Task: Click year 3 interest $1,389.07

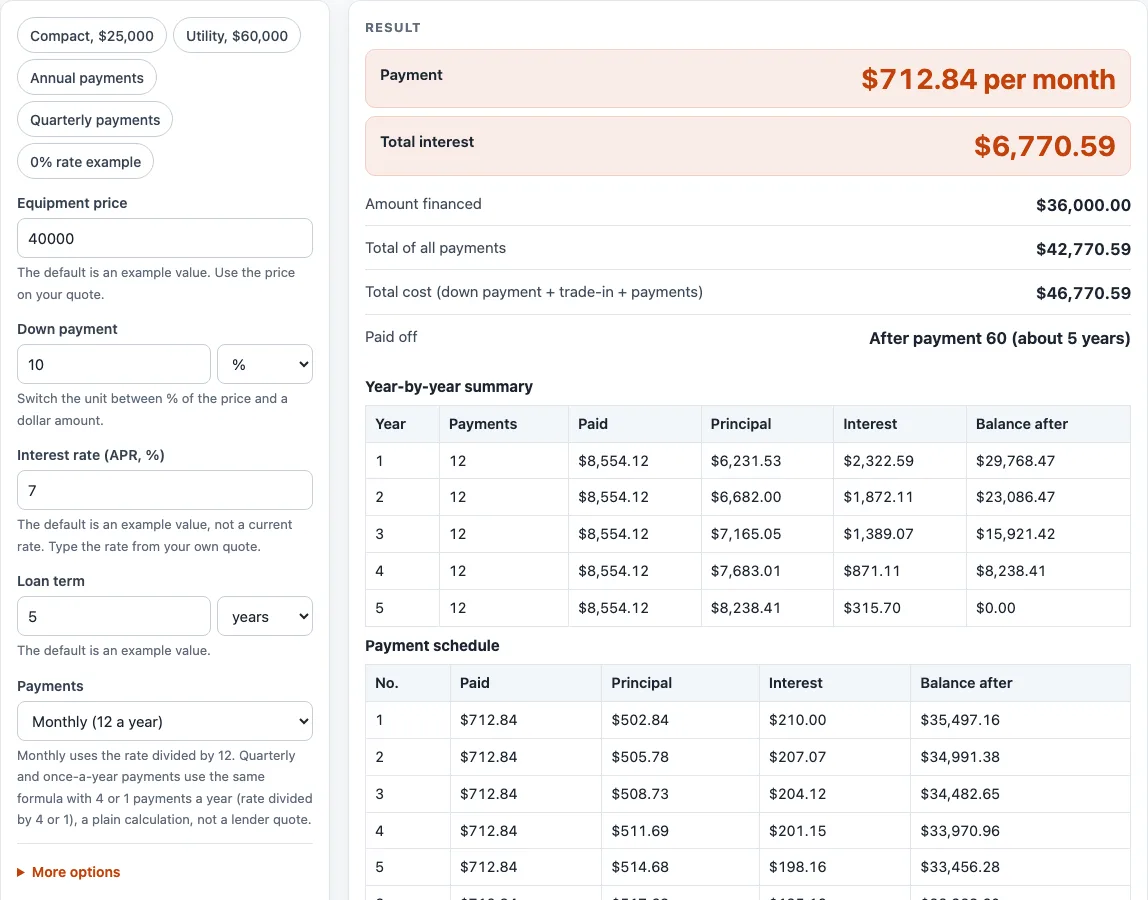Action: 878,534
